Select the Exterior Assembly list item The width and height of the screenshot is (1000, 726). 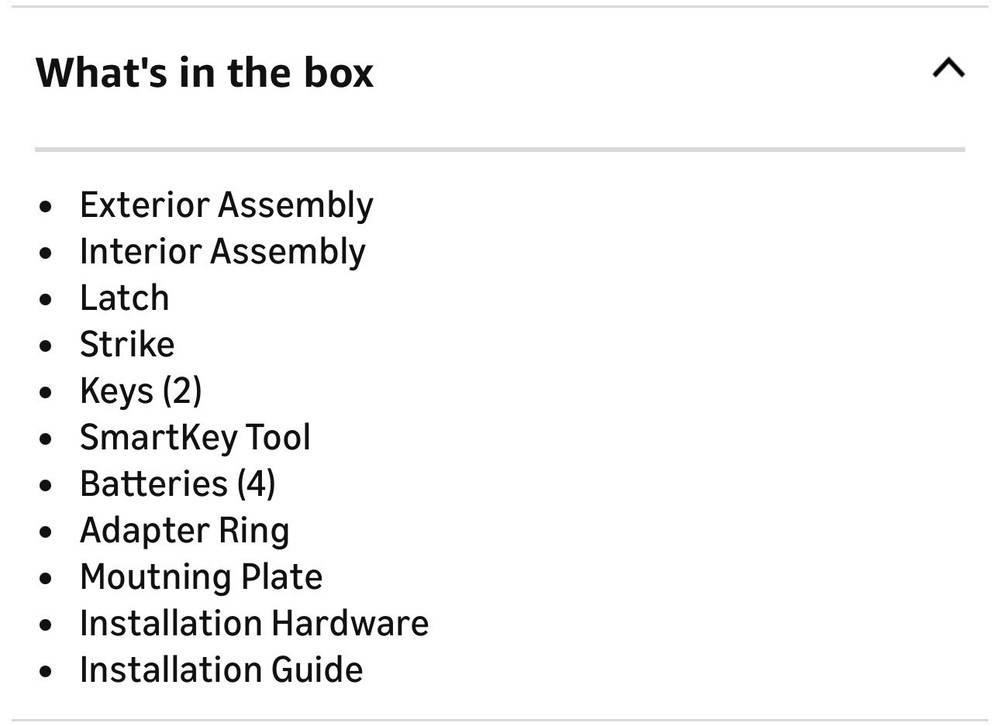click(x=226, y=205)
